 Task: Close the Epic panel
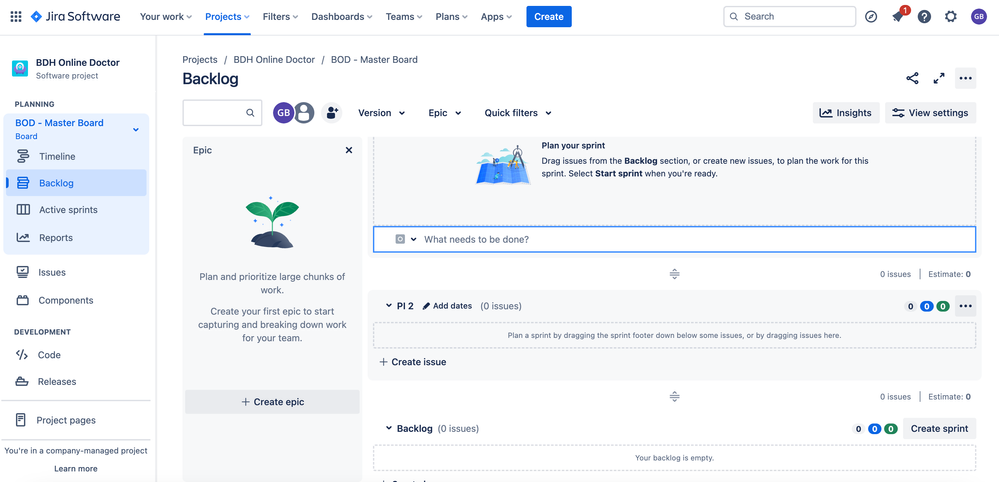[x=349, y=150]
